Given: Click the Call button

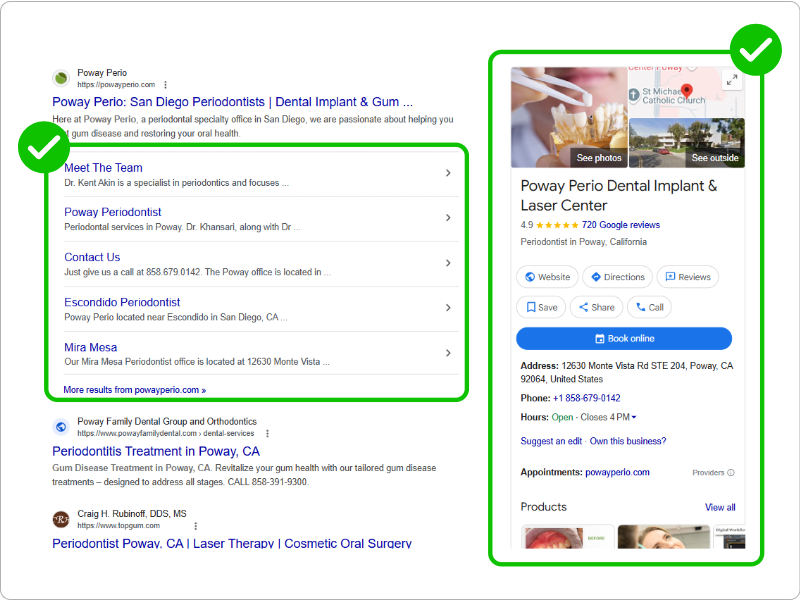Looking at the screenshot, I should 649,307.
